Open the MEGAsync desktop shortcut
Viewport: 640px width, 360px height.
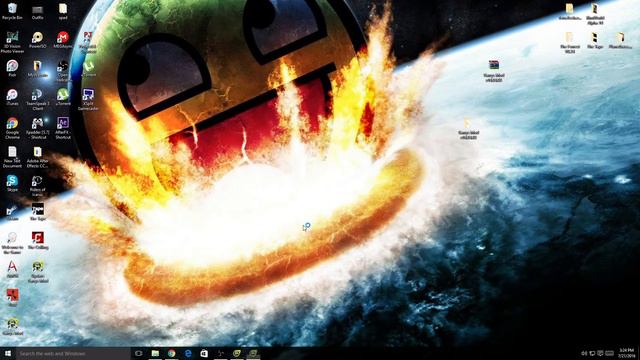coord(62,40)
